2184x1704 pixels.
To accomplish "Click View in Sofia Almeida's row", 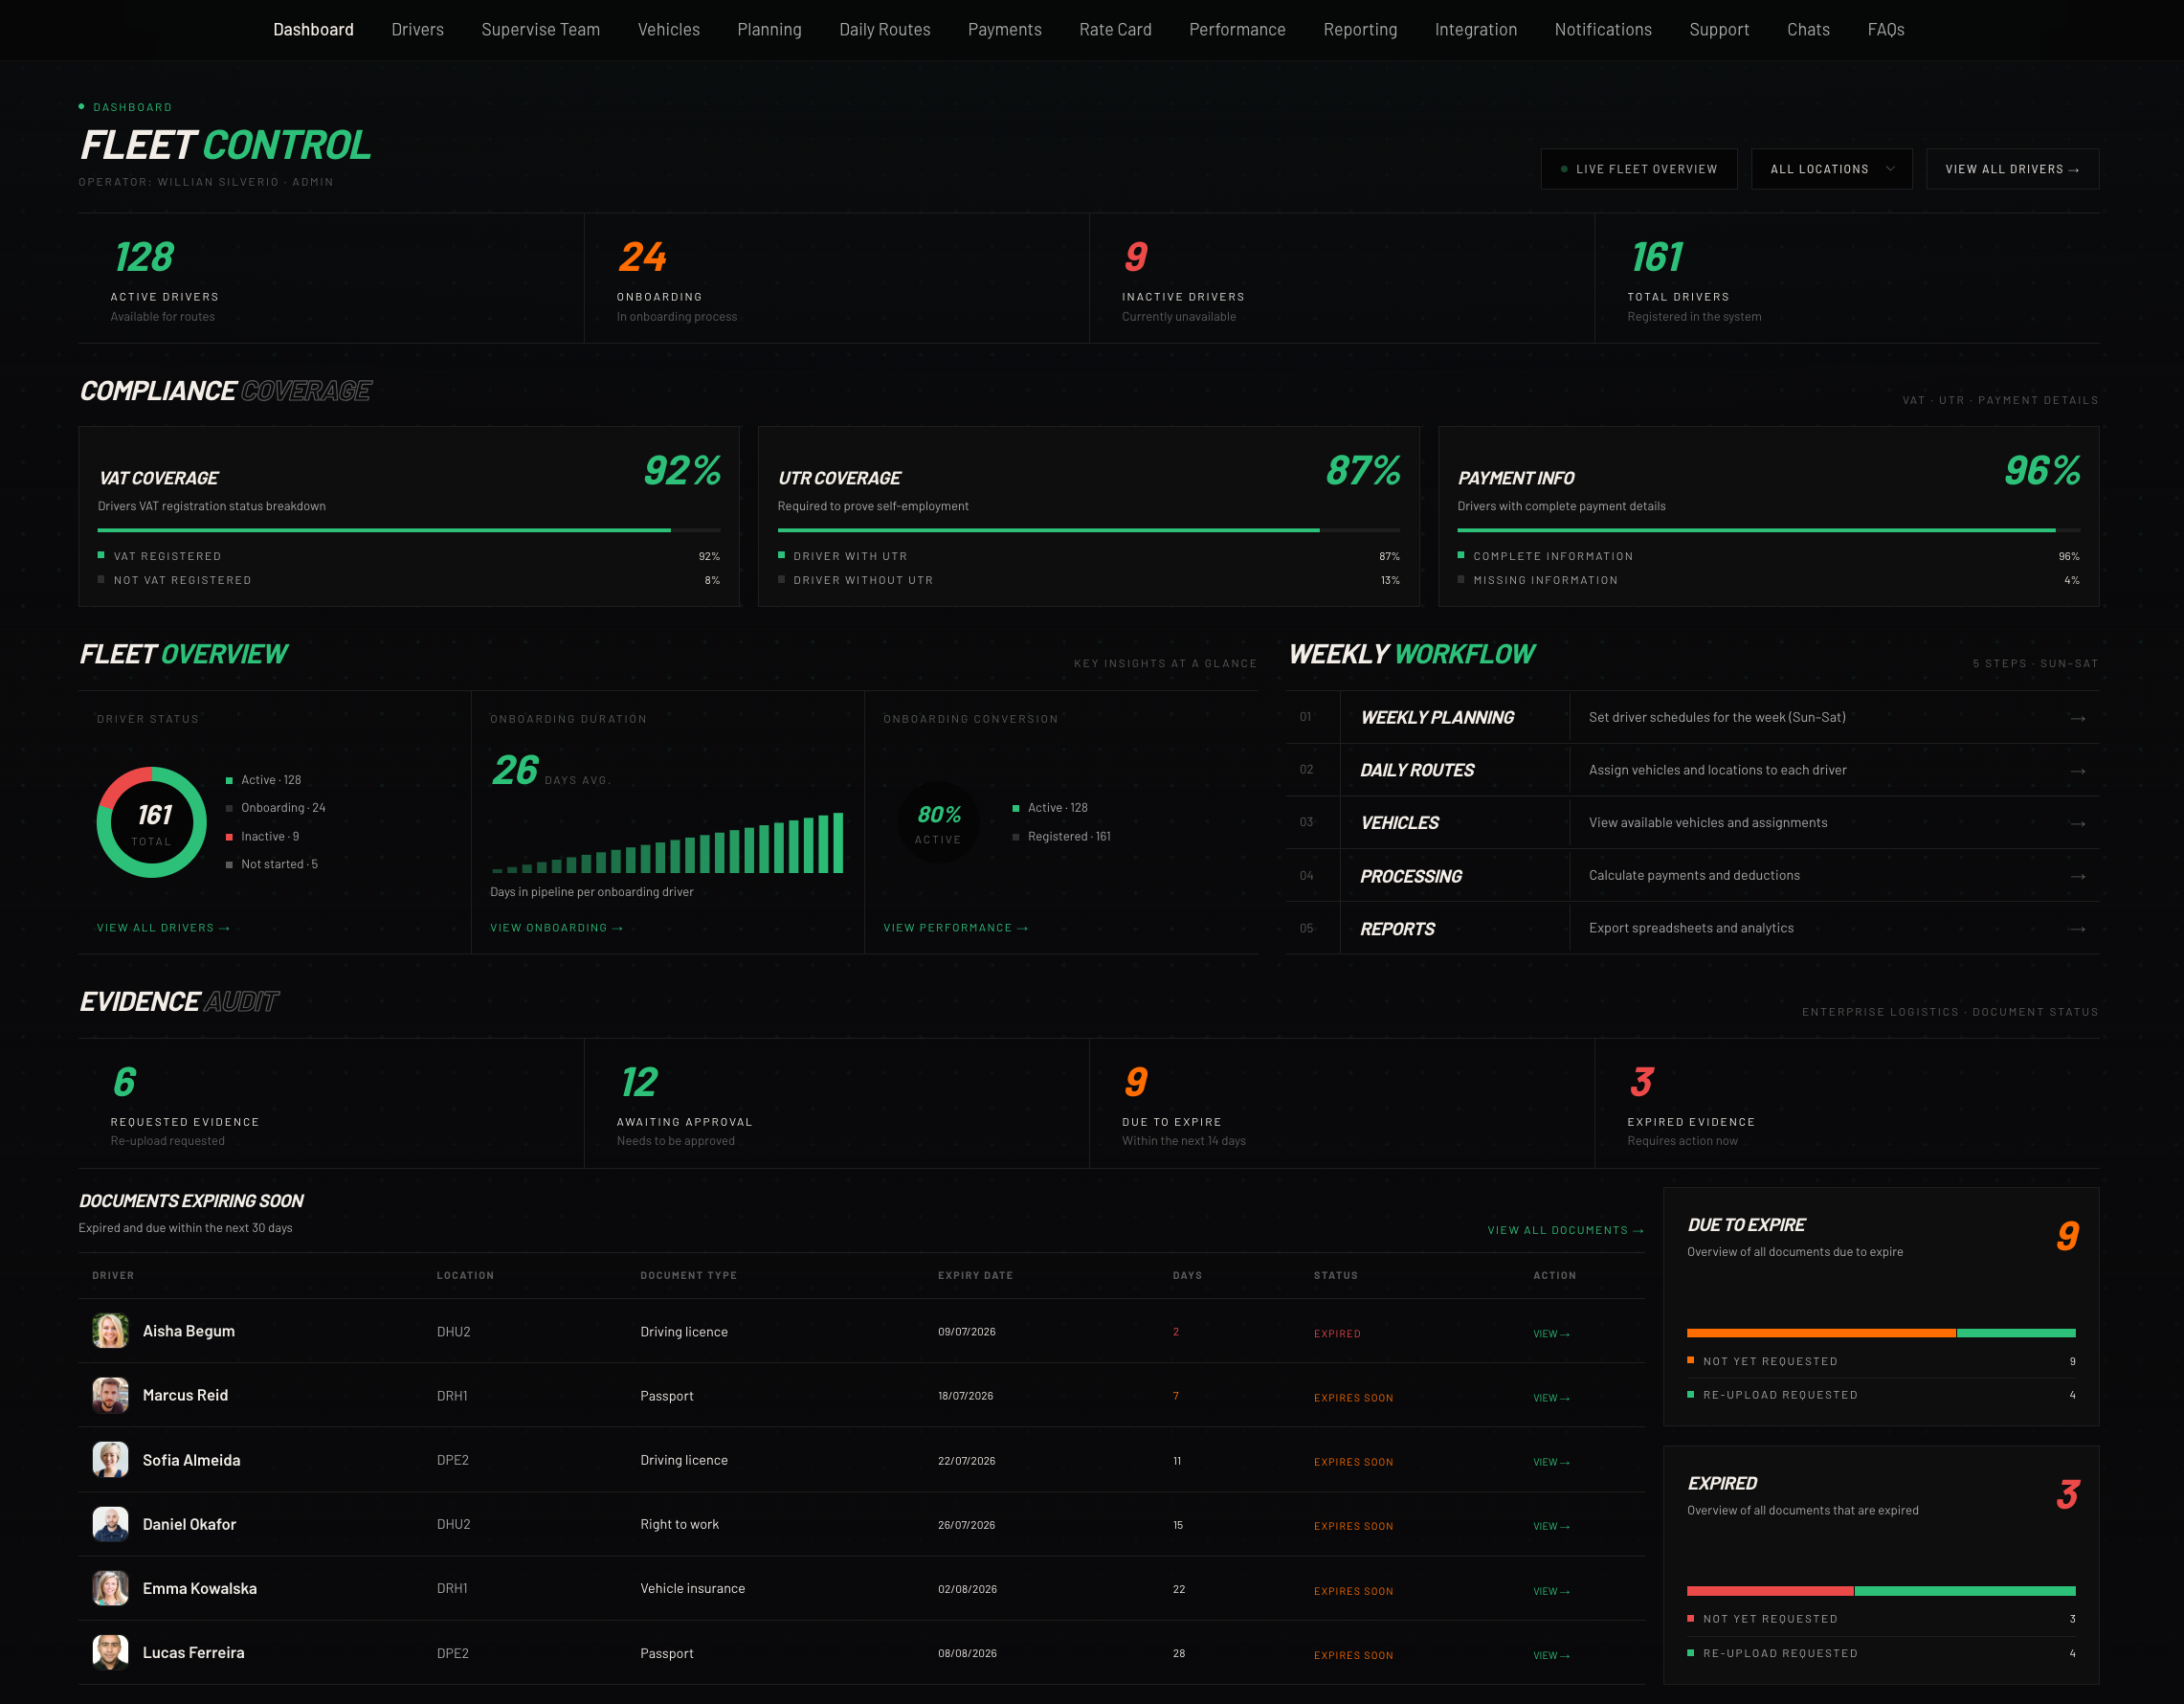I will click(x=1551, y=1462).
